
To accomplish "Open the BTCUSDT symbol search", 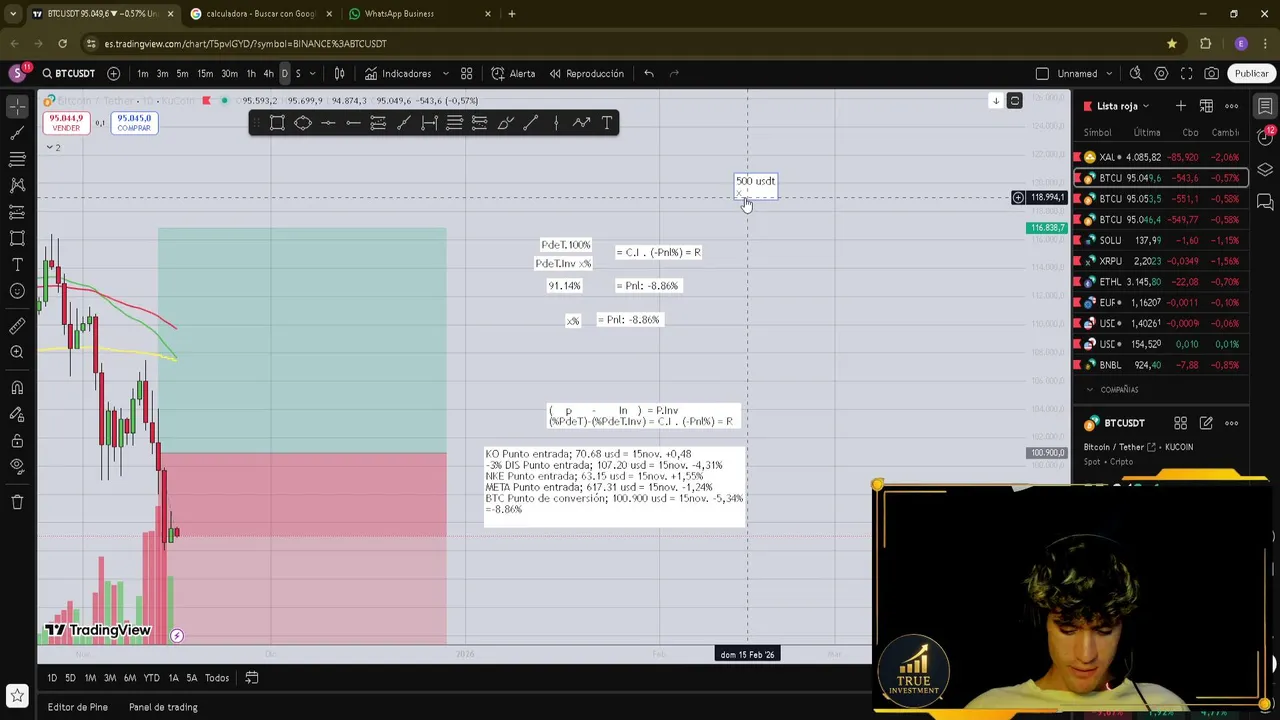I will (68, 73).
